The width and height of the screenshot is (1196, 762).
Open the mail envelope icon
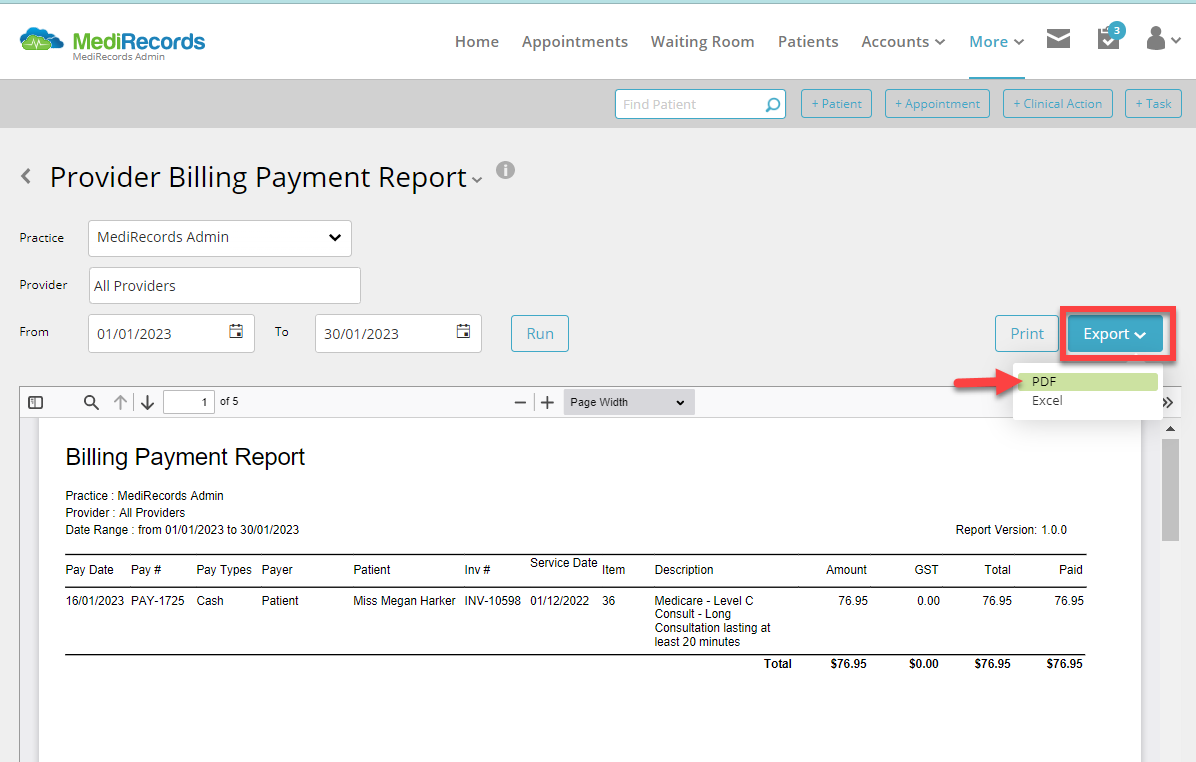[x=1058, y=39]
